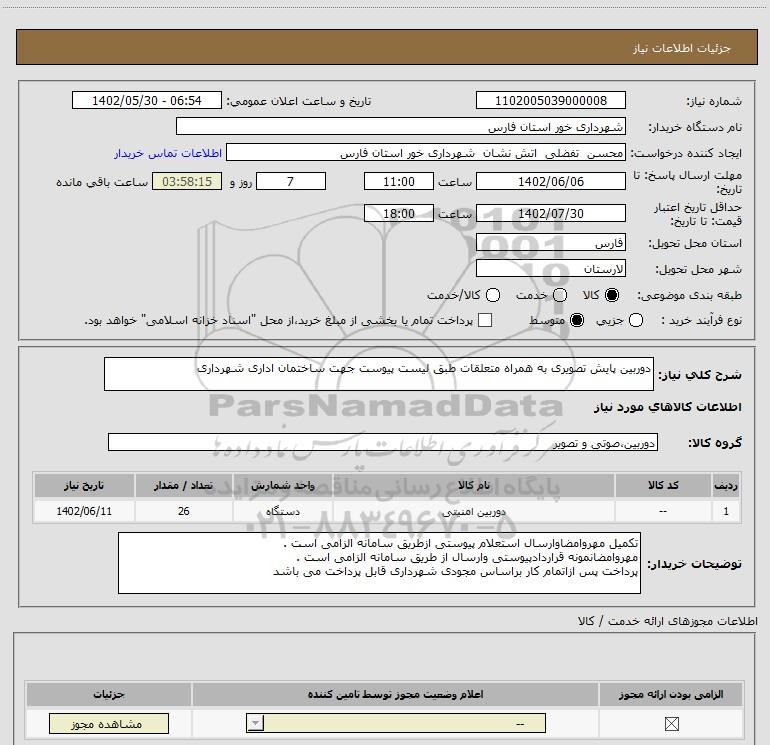This screenshot has width=770, height=745.
Task: Click the الزامی بودن ارائه مجوز column header
Action: pyautogui.click(x=671, y=694)
